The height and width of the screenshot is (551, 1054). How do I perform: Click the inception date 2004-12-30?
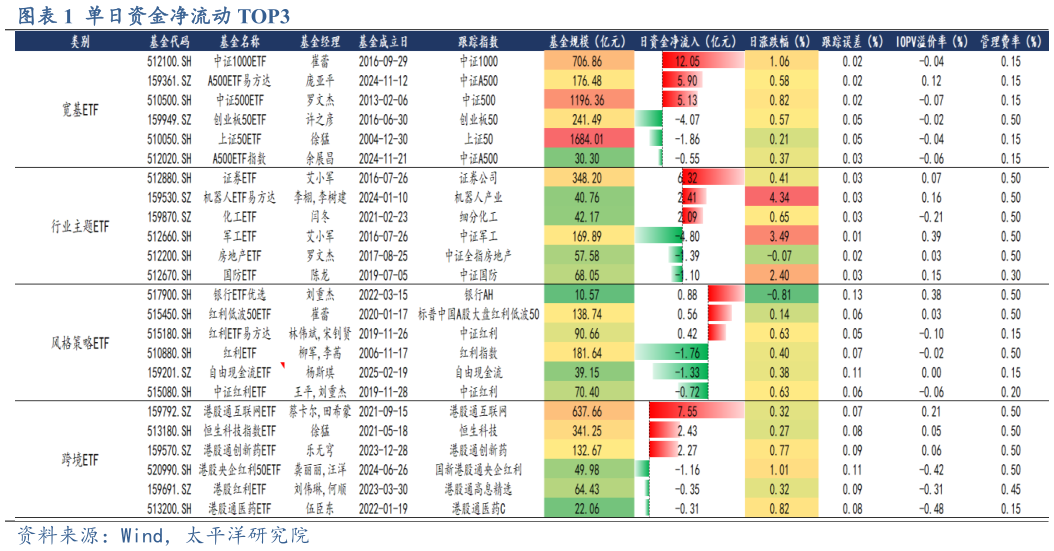383,139
